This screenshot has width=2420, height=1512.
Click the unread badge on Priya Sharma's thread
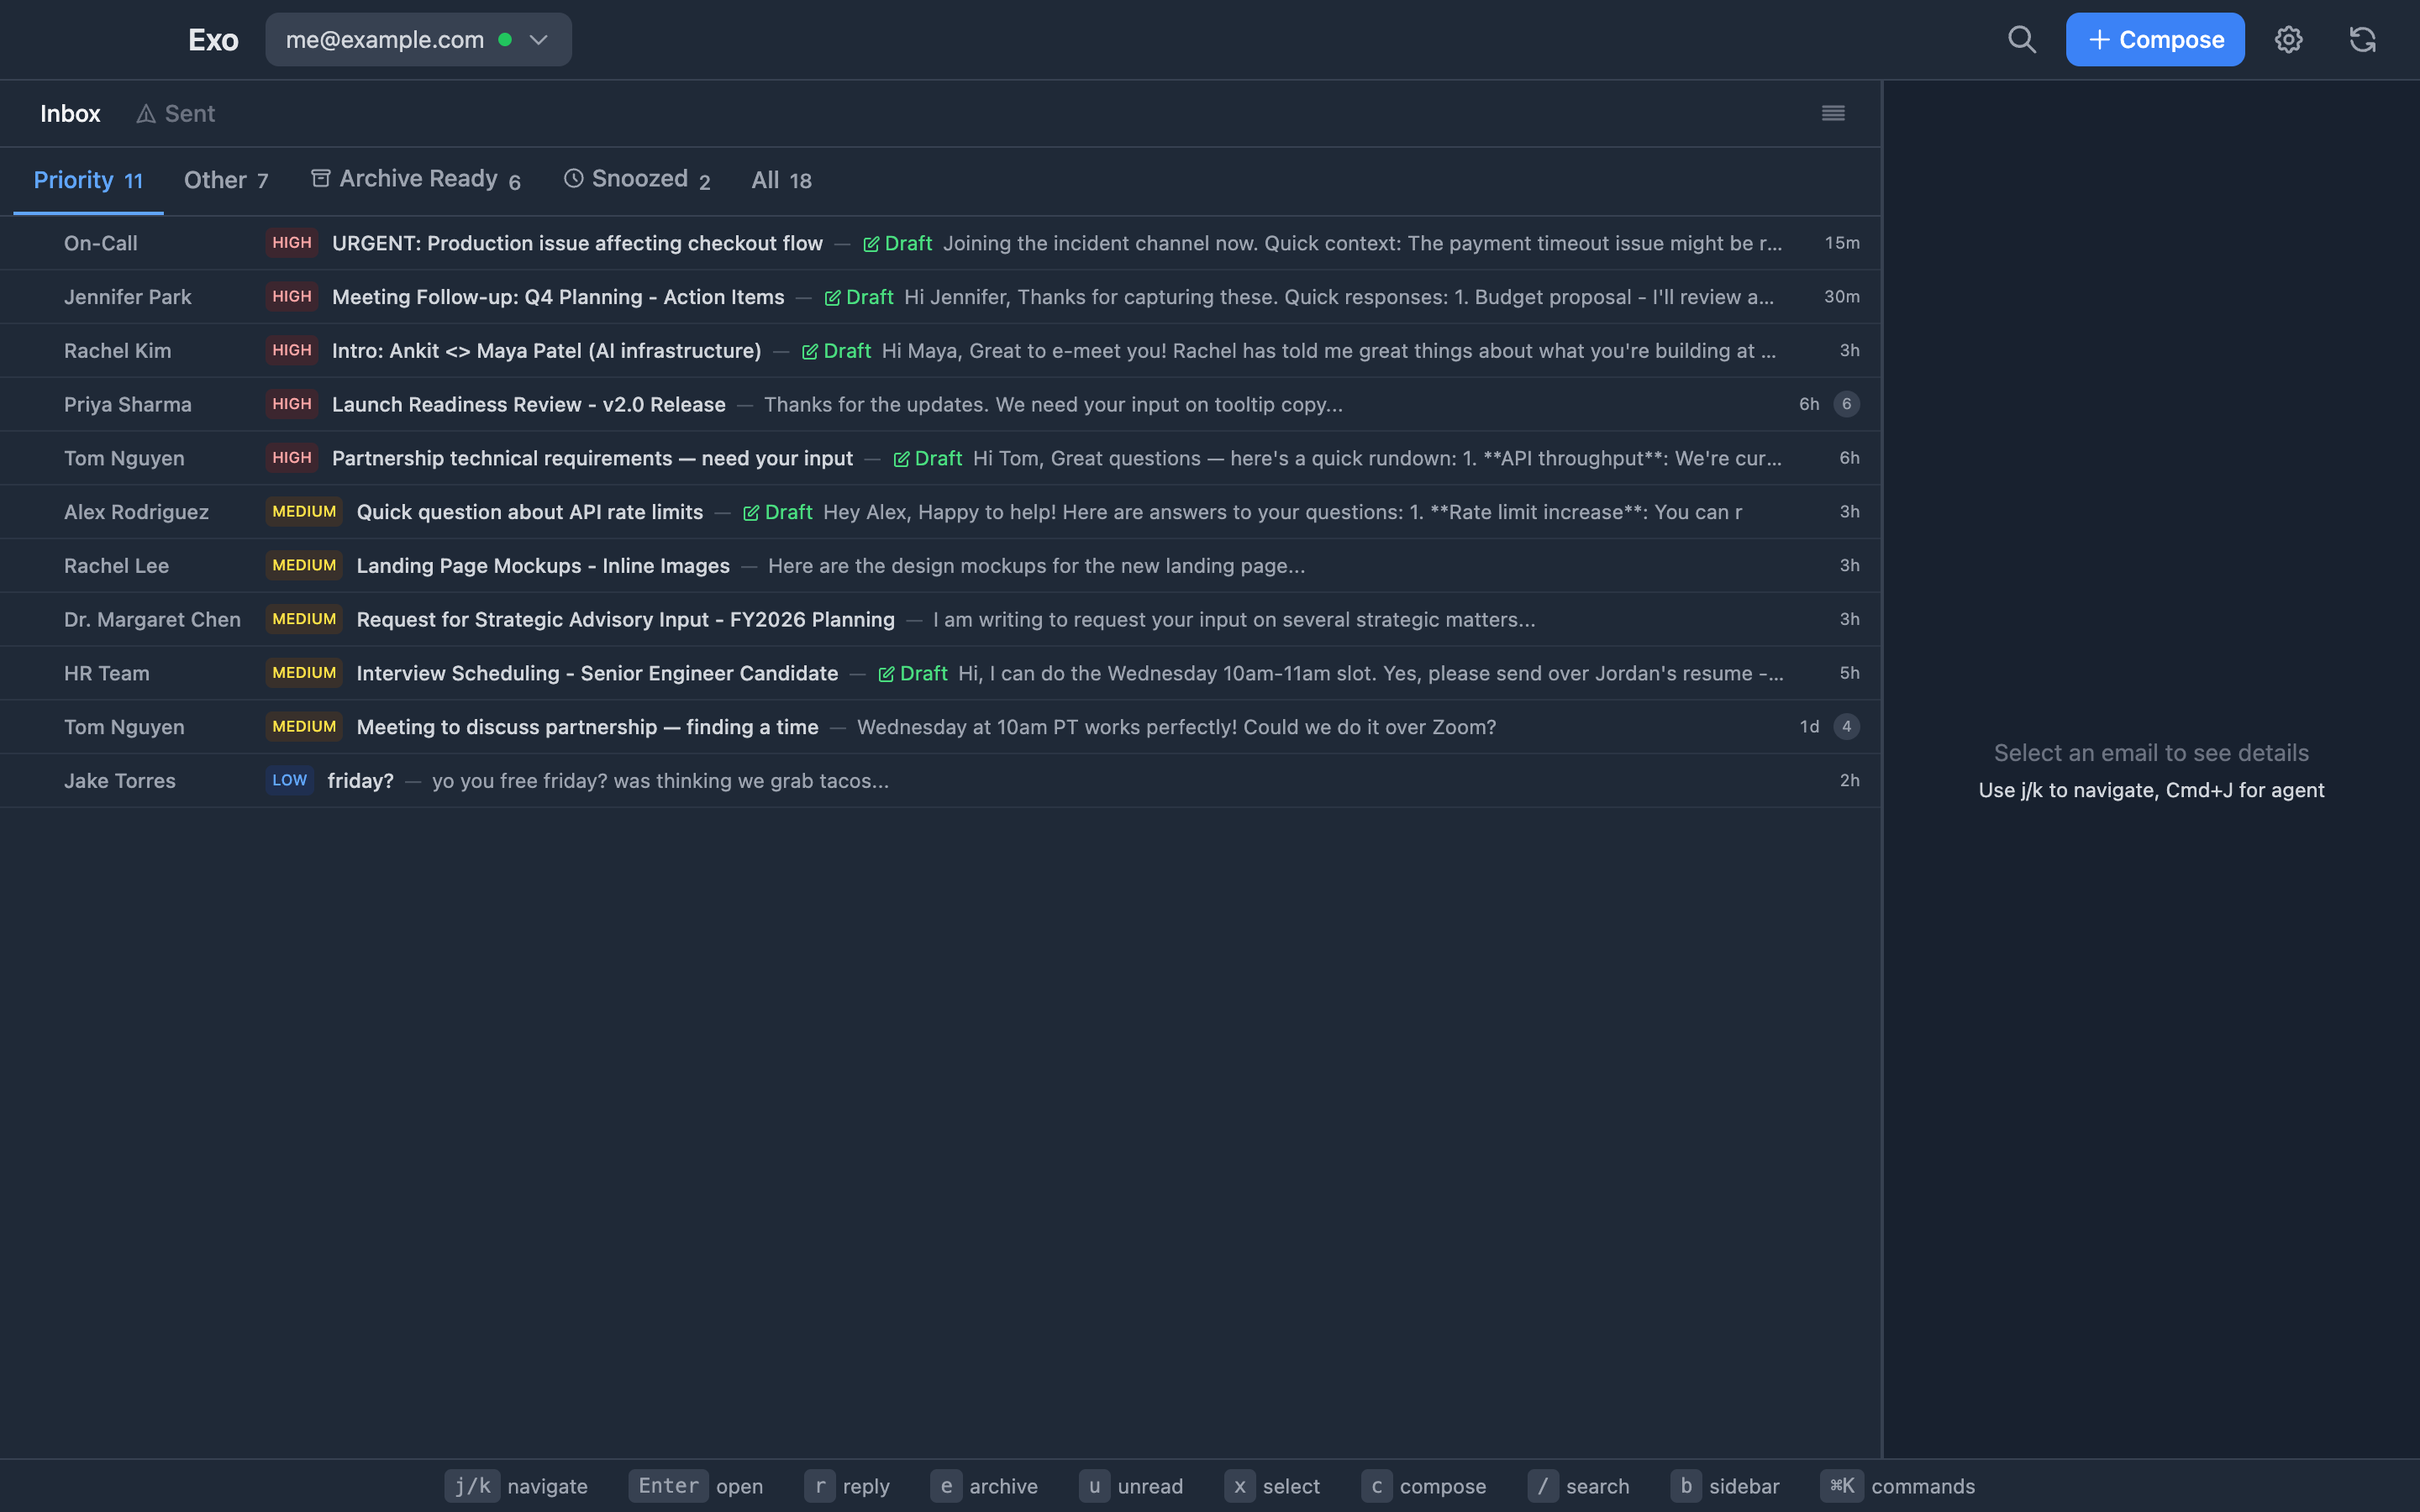(1845, 404)
